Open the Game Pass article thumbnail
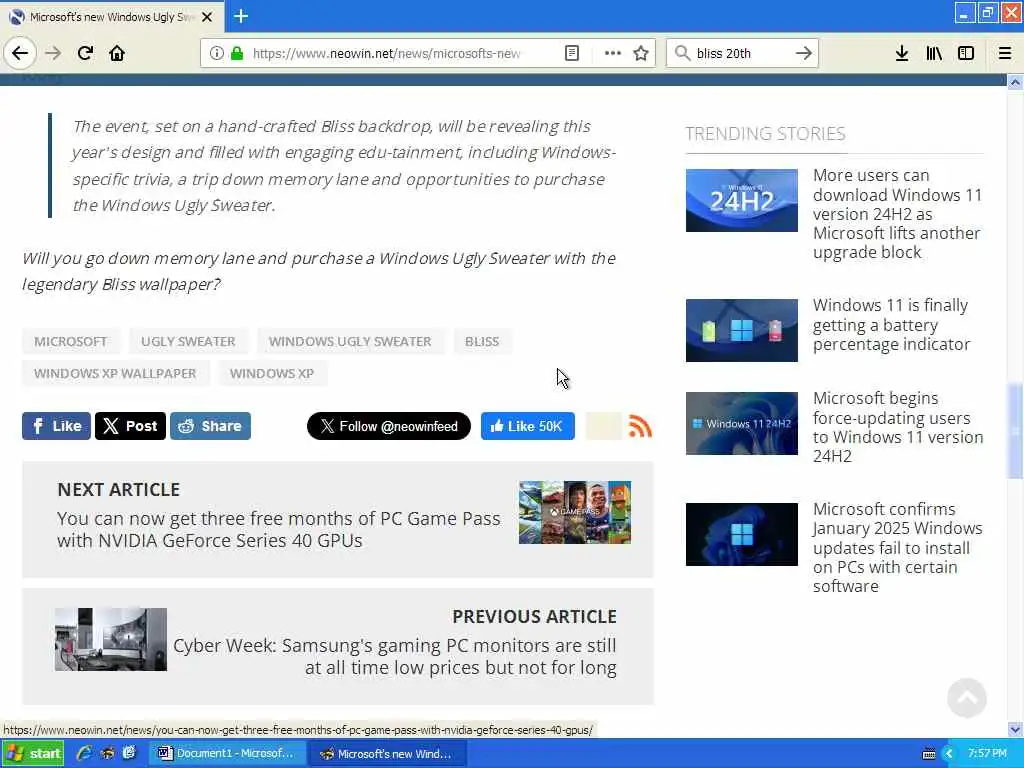 click(x=575, y=513)
